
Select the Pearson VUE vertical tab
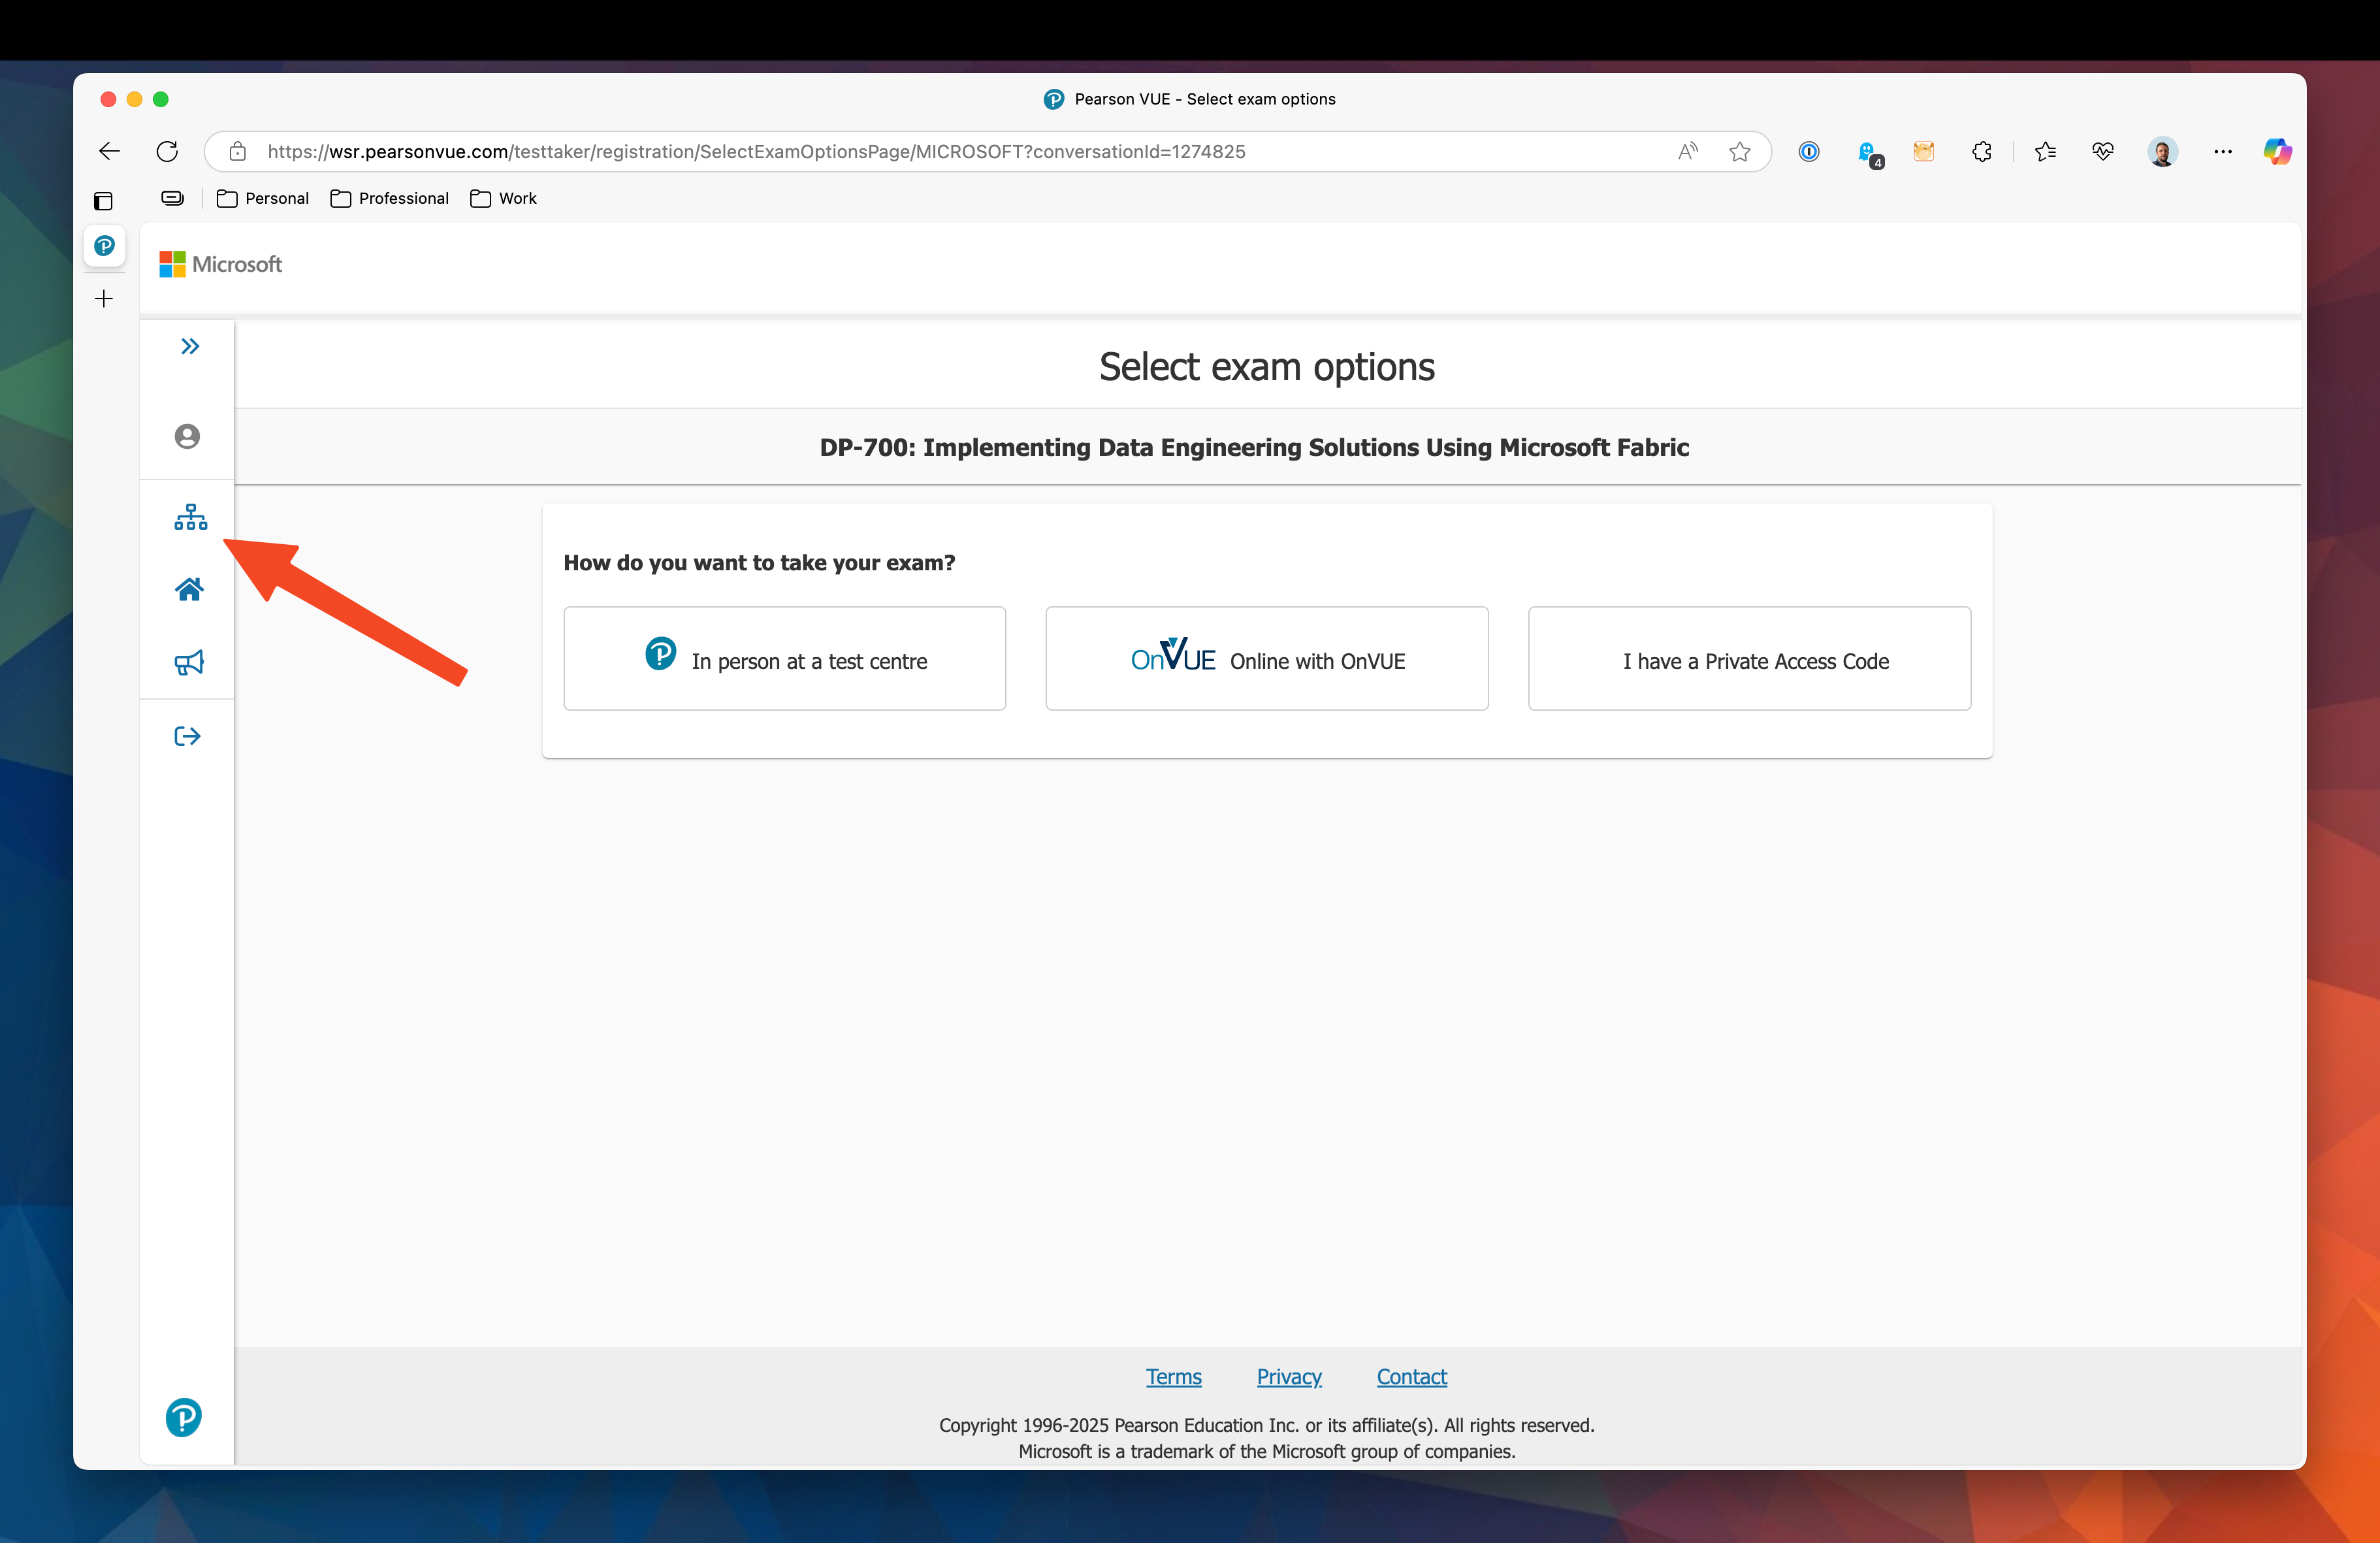104,245
